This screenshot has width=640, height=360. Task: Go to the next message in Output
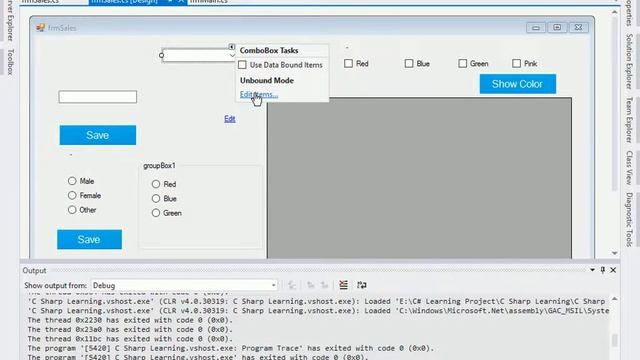(x=324, y=285)
